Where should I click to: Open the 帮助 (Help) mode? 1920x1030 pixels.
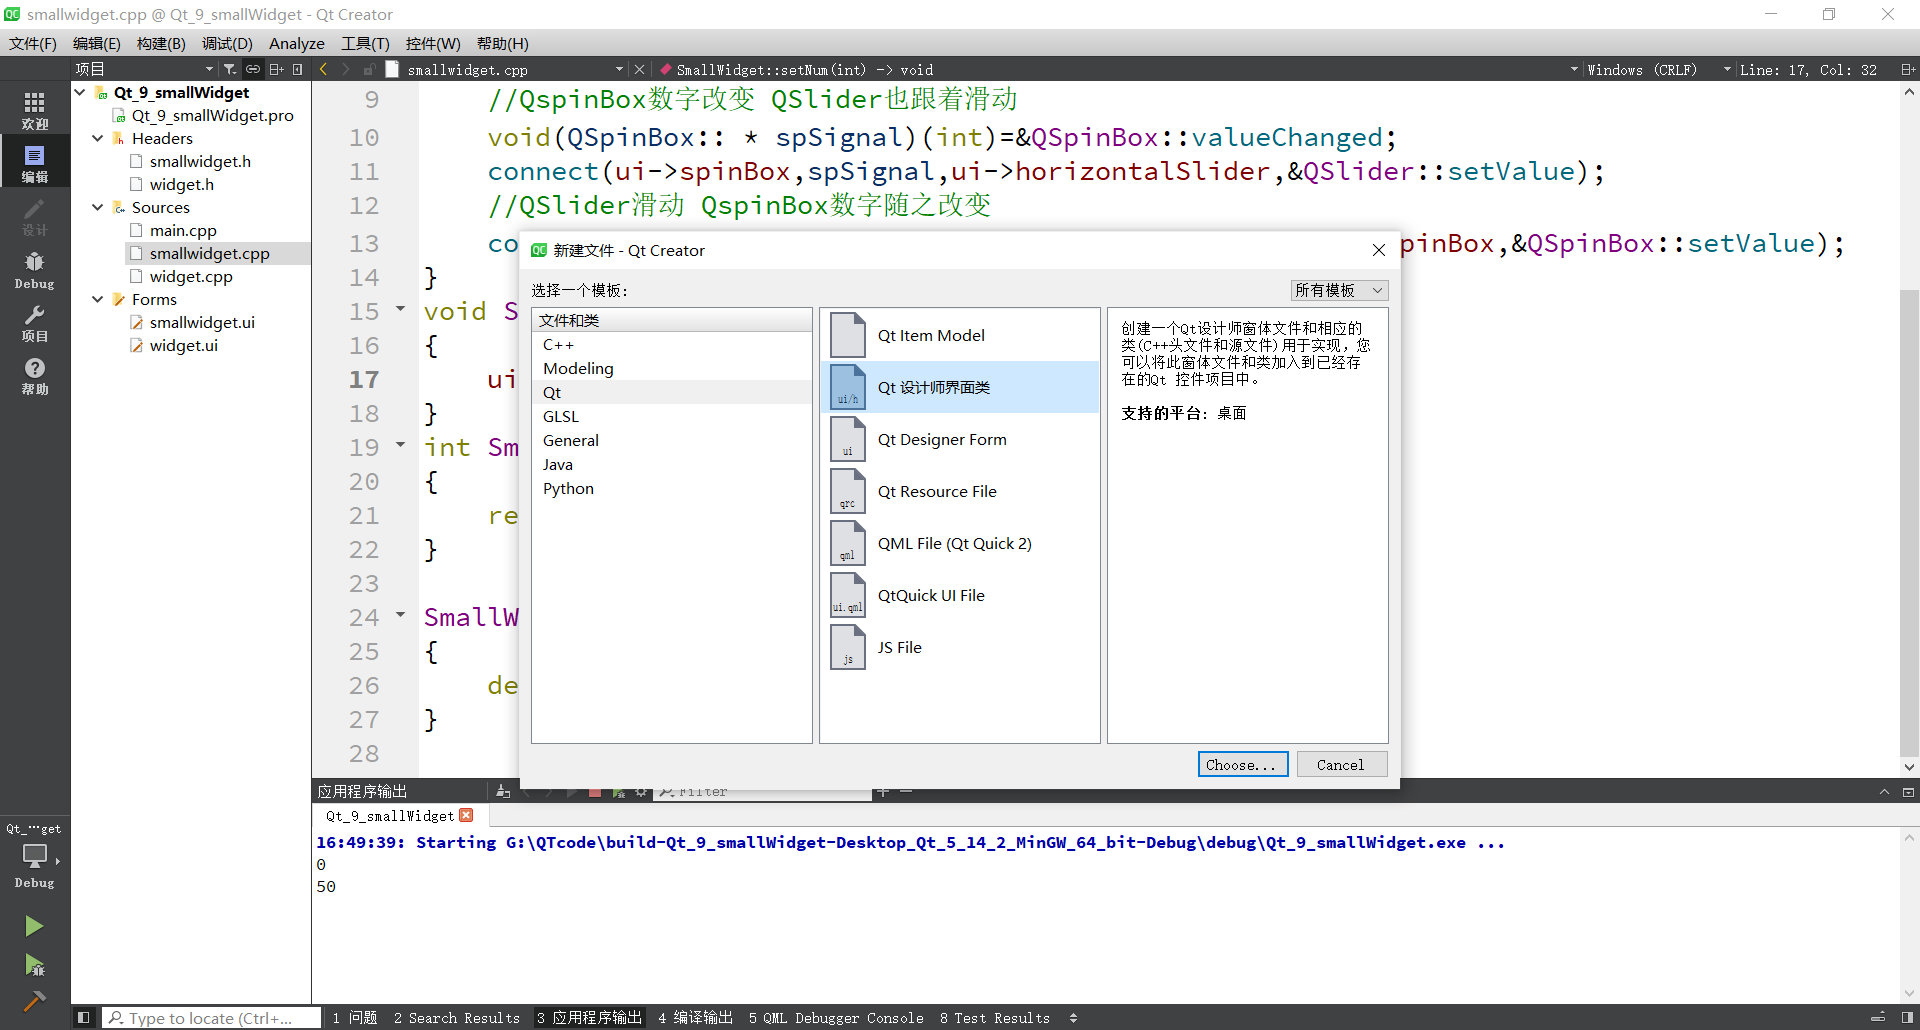[x=35, y=376]
